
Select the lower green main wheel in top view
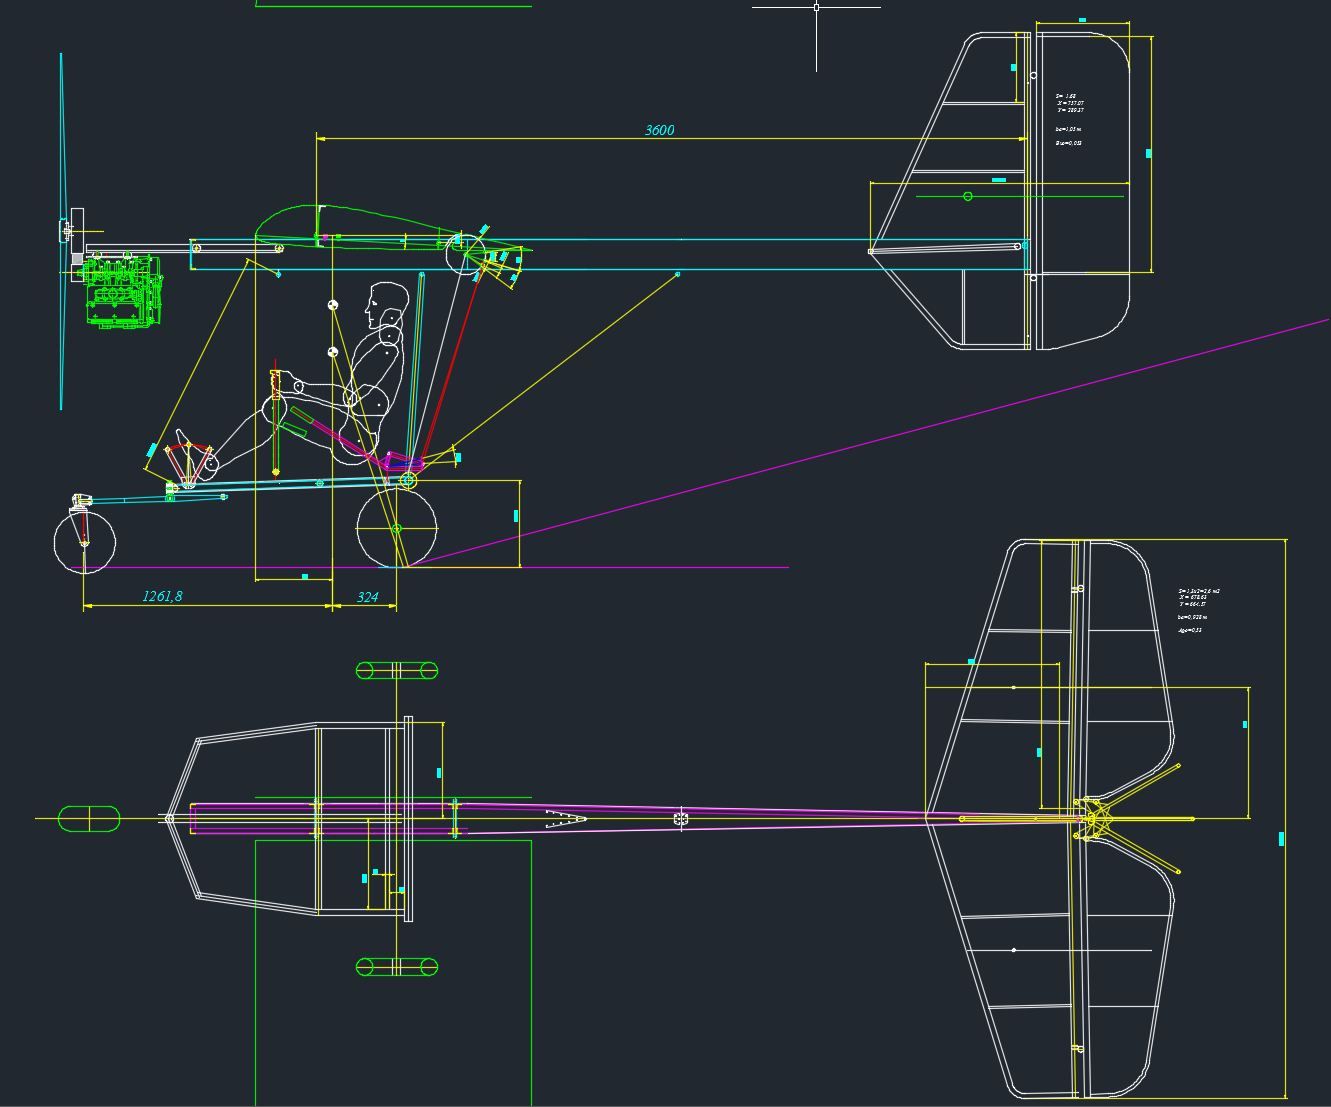tap(397, 966)
